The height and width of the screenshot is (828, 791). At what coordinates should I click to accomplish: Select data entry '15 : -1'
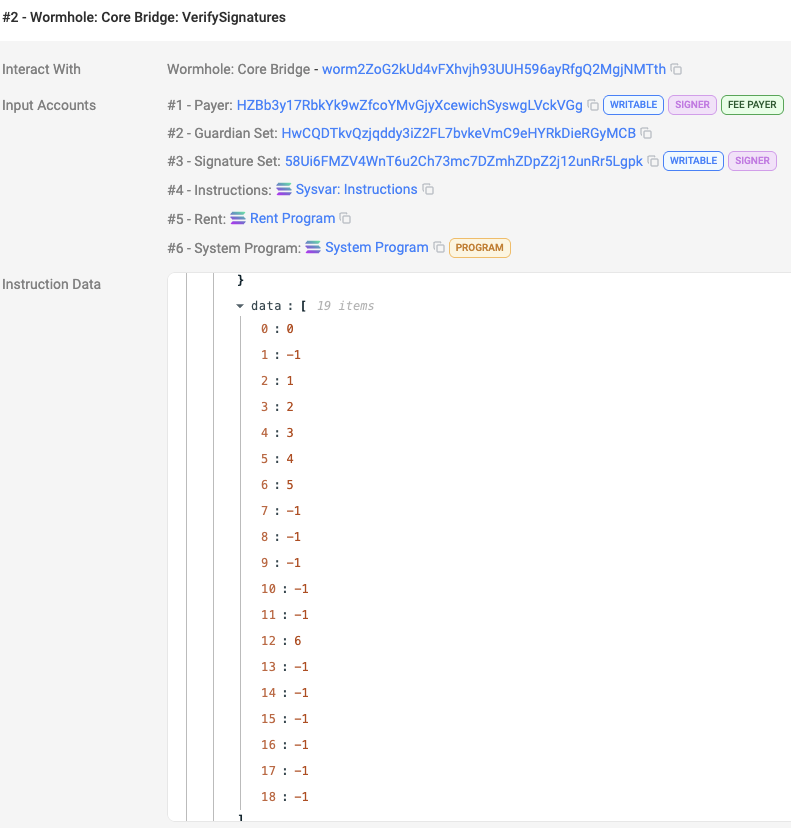(x=285, y=719)
